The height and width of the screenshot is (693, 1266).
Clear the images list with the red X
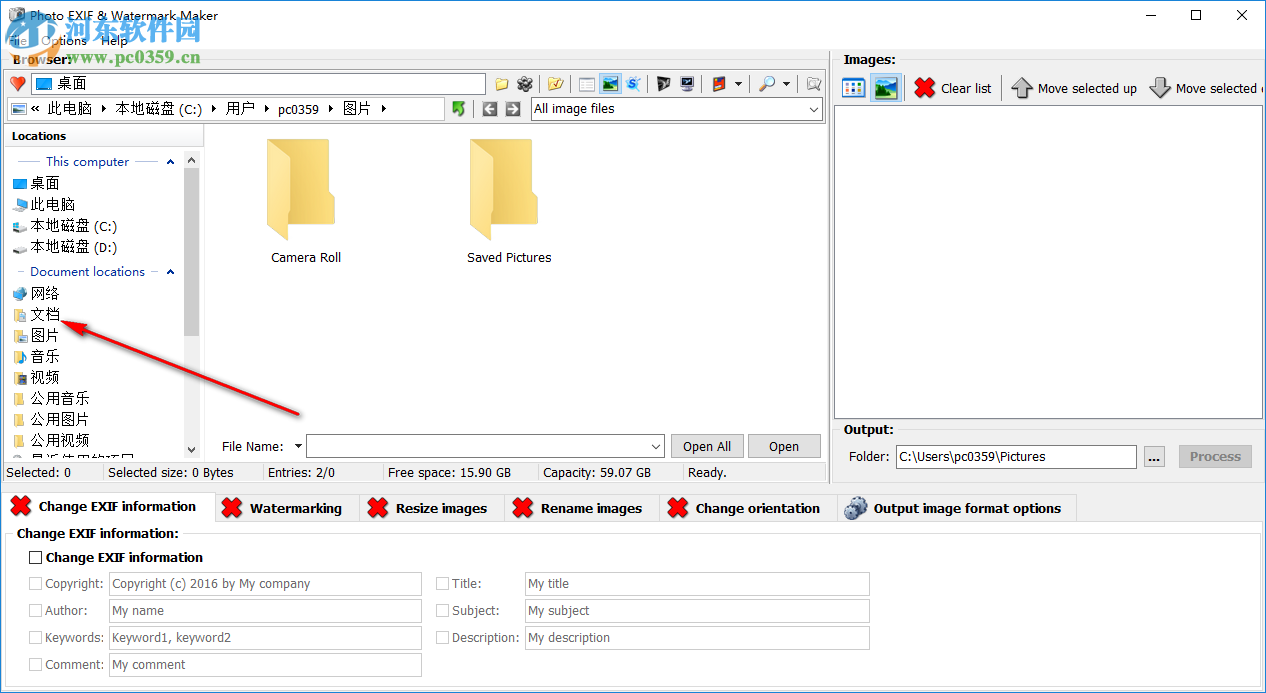tap(923, 88)
